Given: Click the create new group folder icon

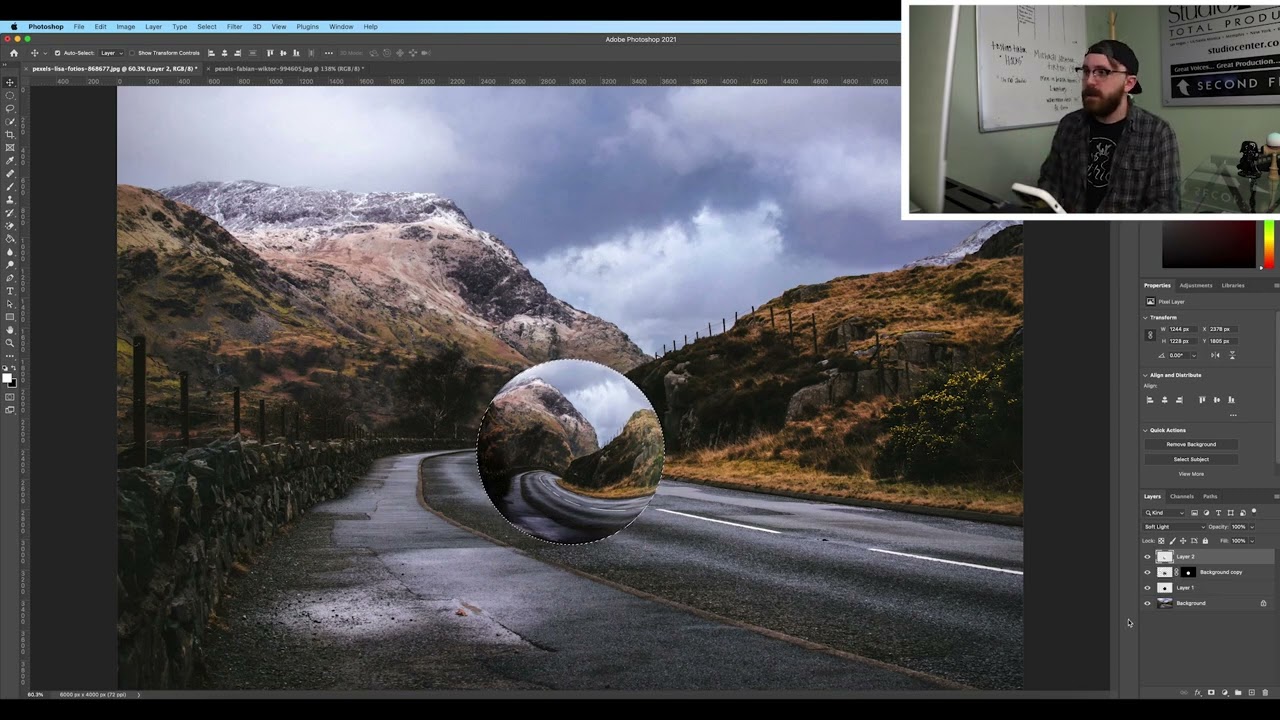Looking at the screenshot, I should 1238,692.
